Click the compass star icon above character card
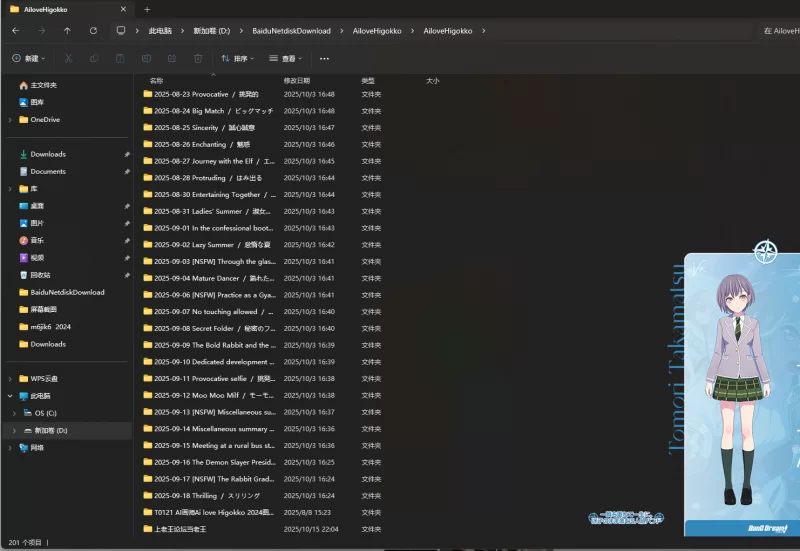800x551 pixels. [765, 251]
